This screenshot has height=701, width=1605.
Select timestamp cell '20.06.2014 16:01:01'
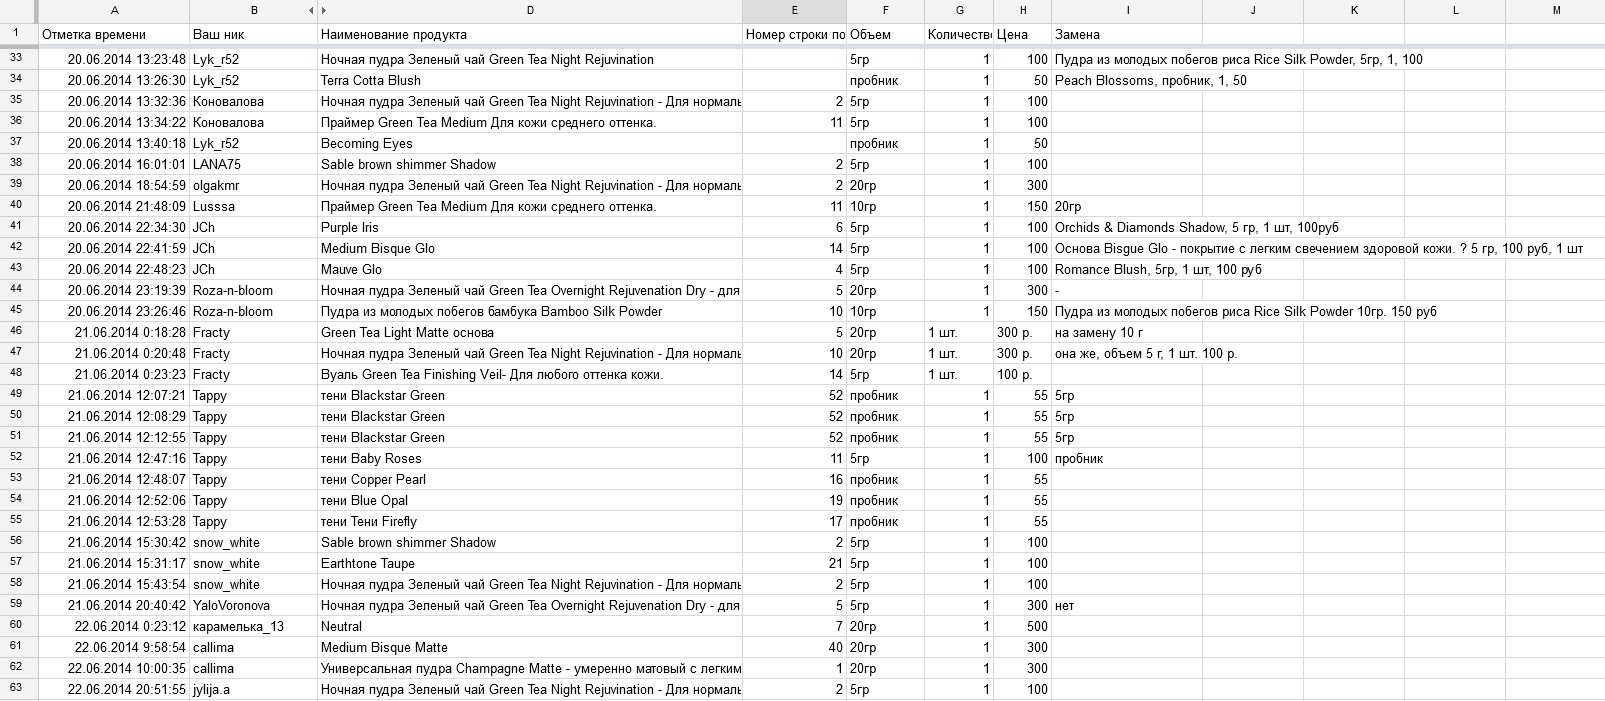point(114,164)
